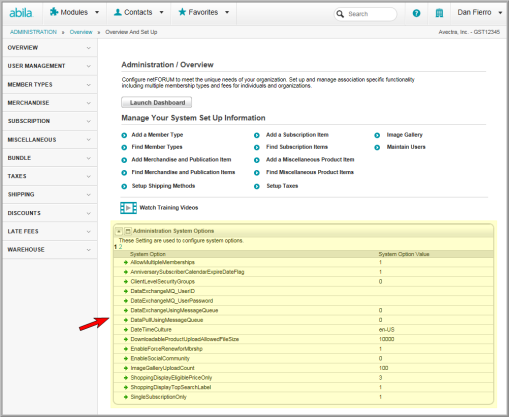Viewport: 509px width, 417px height.
Task: Click the green arrow beside AllowMultipleMemberships
Action: click(126, 262)
